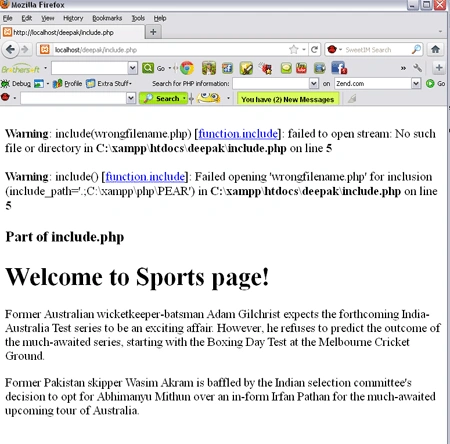Click the Brothersoft green search button

click(x=148, y=68)
